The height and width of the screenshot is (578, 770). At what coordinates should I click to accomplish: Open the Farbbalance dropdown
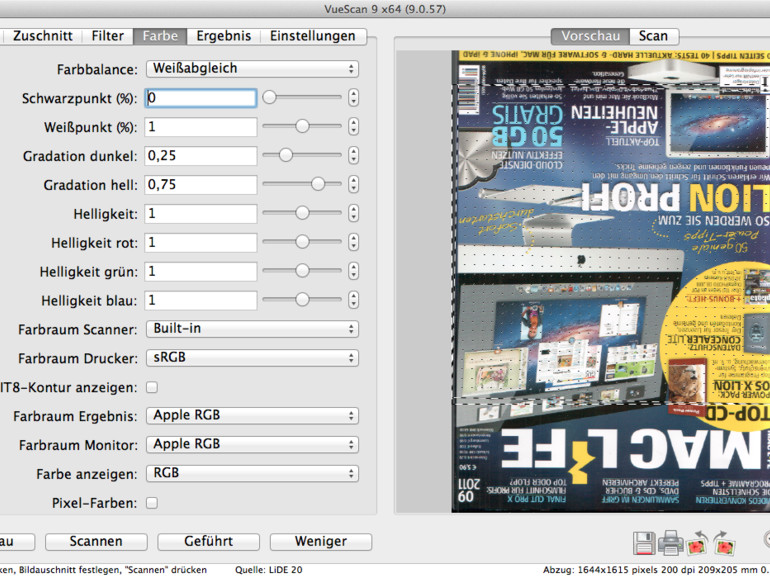pos(252,69)
